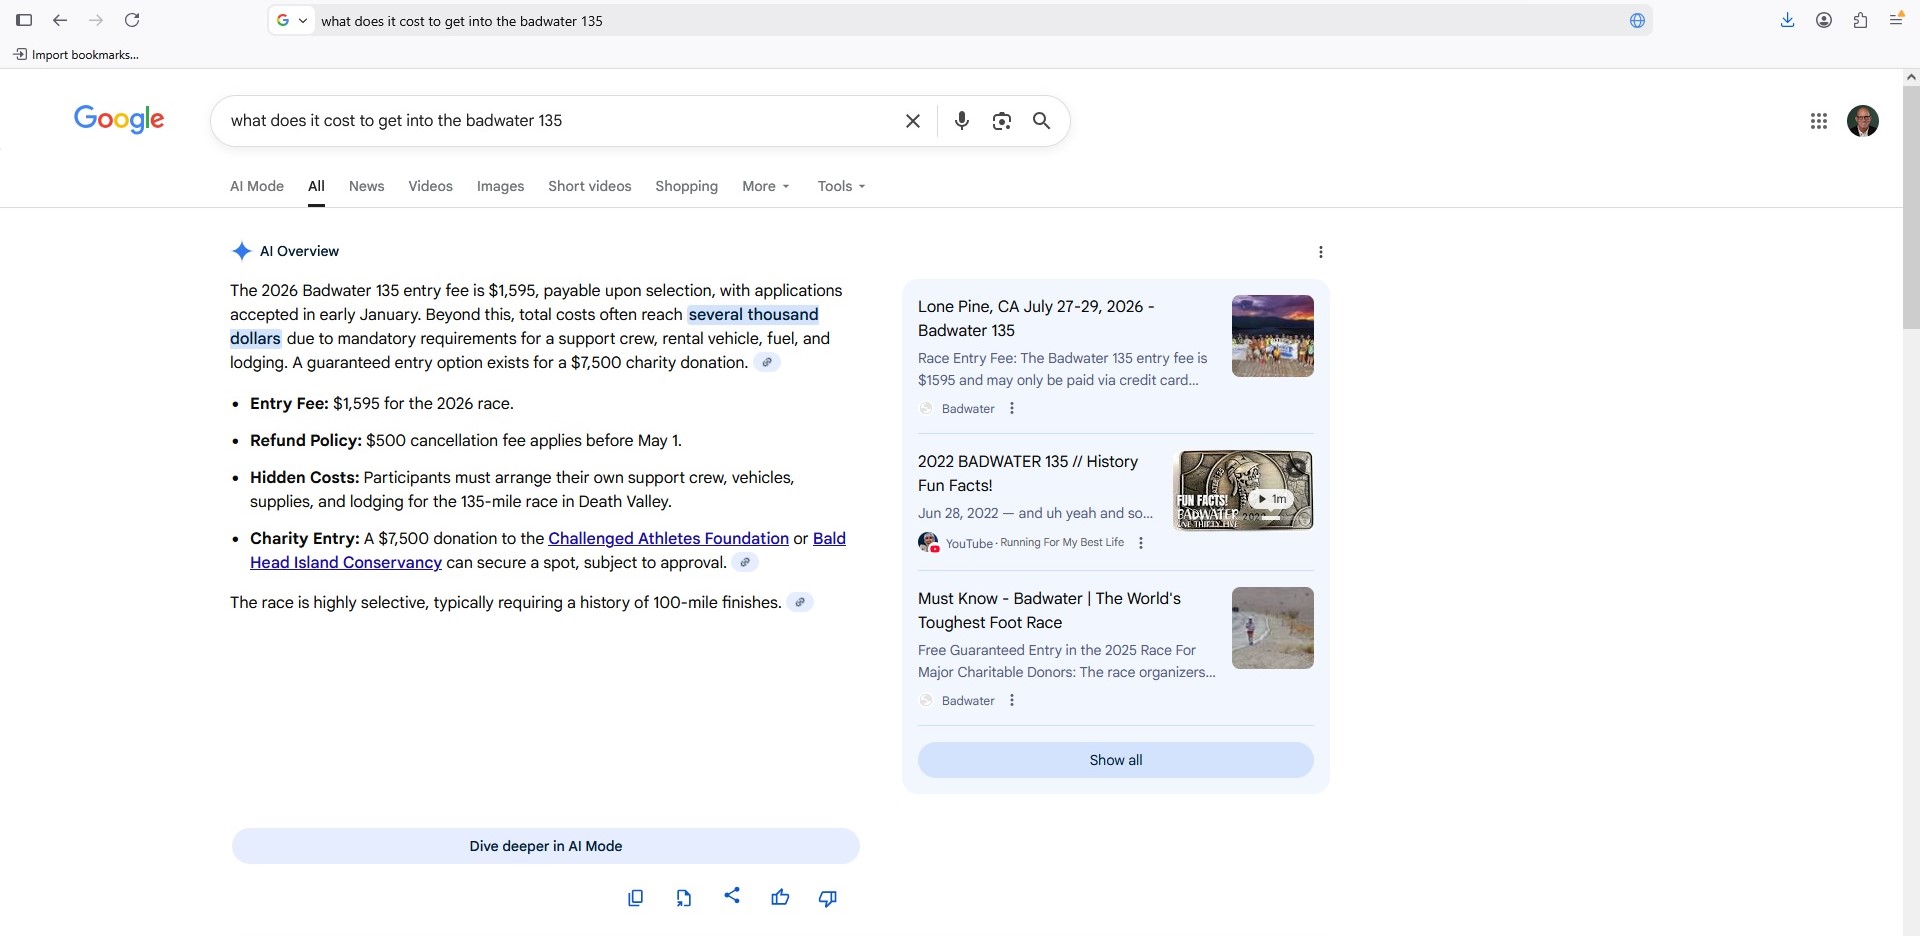Image resolution: width=1920 pixels, height=936 pixels.
Task: Open Google Lens image search
Action: click(1001, 121)
